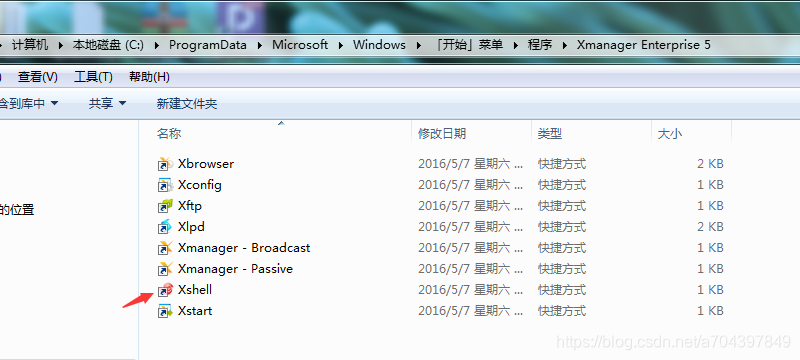The width and height of the screenshot is (800, 360).
Task: Click the Xshell file name
Action: pyautogui.click(x=195, y=290)
